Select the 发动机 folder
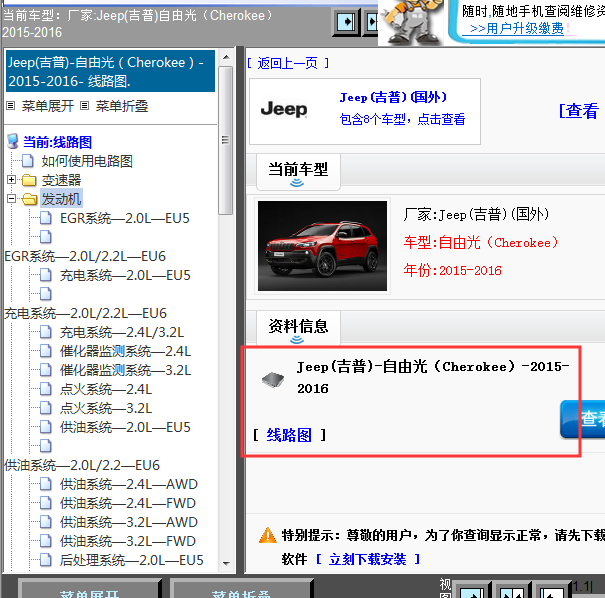The height and width of the screenshot is (598, 605). coord(61,199)
